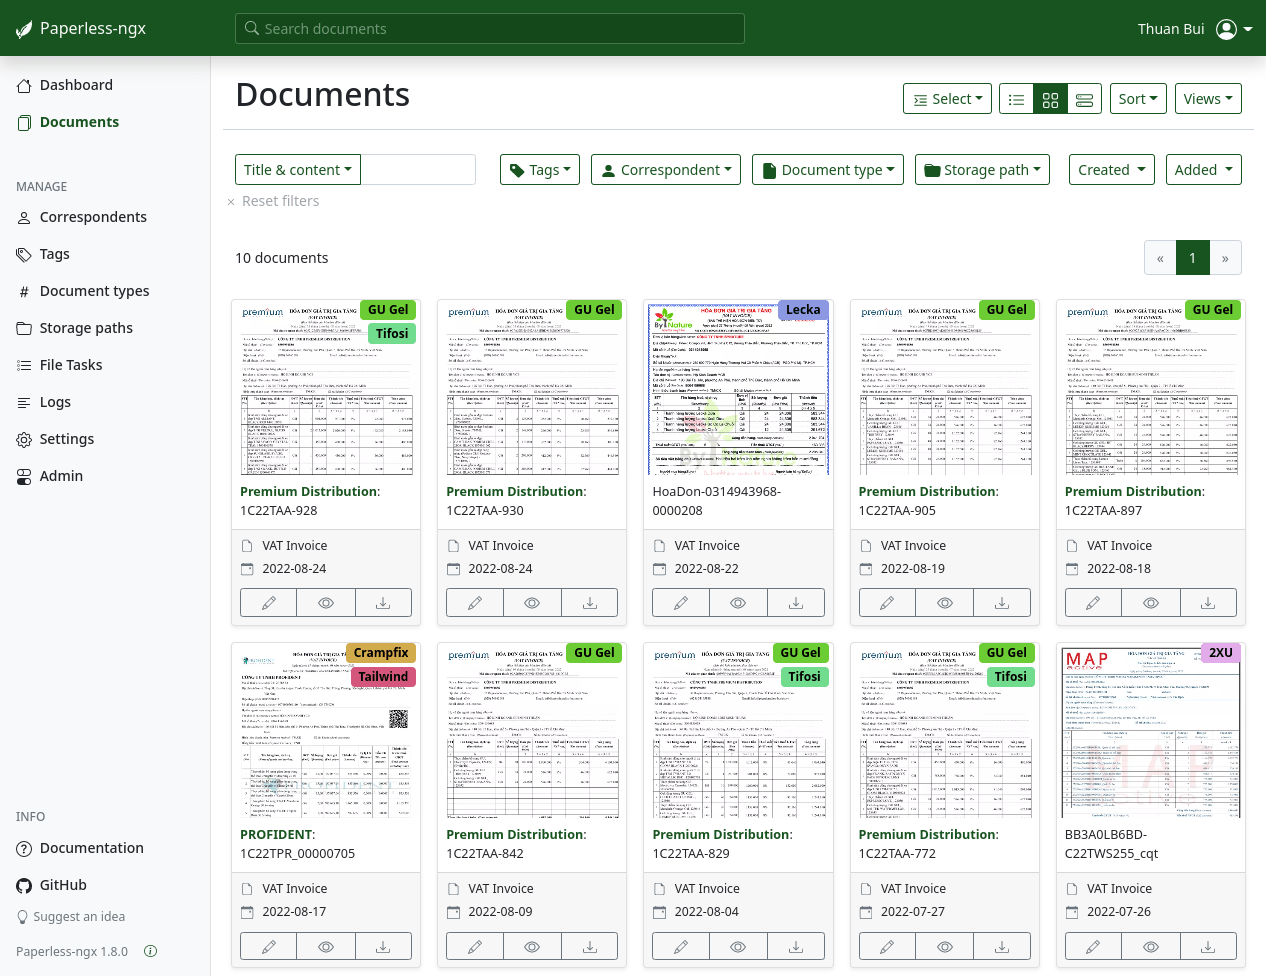Edit the PROFIDENT 1C22TPR_00000705 document
1266x977 pixels.
tap(269, 946)
